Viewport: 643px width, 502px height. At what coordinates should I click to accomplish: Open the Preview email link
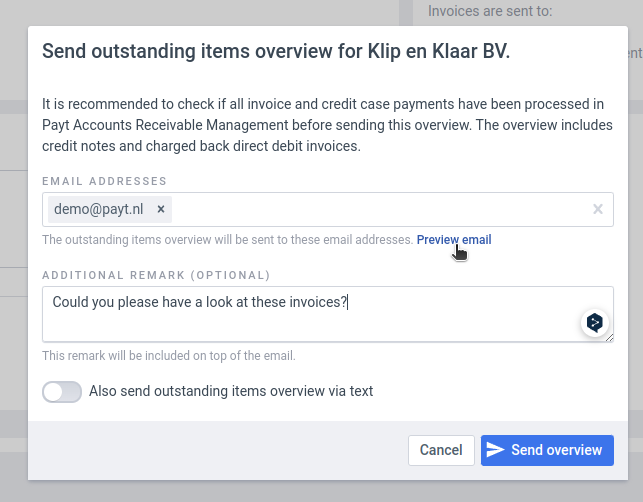[454, 240]
